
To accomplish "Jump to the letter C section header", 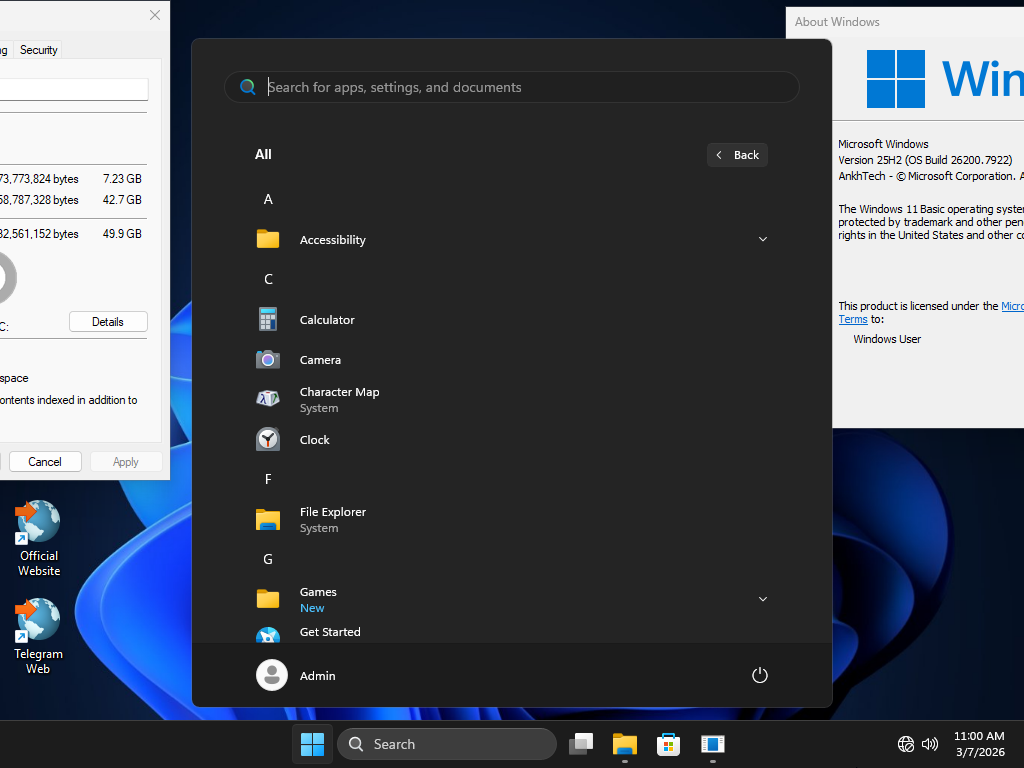I will coord(268,279).
